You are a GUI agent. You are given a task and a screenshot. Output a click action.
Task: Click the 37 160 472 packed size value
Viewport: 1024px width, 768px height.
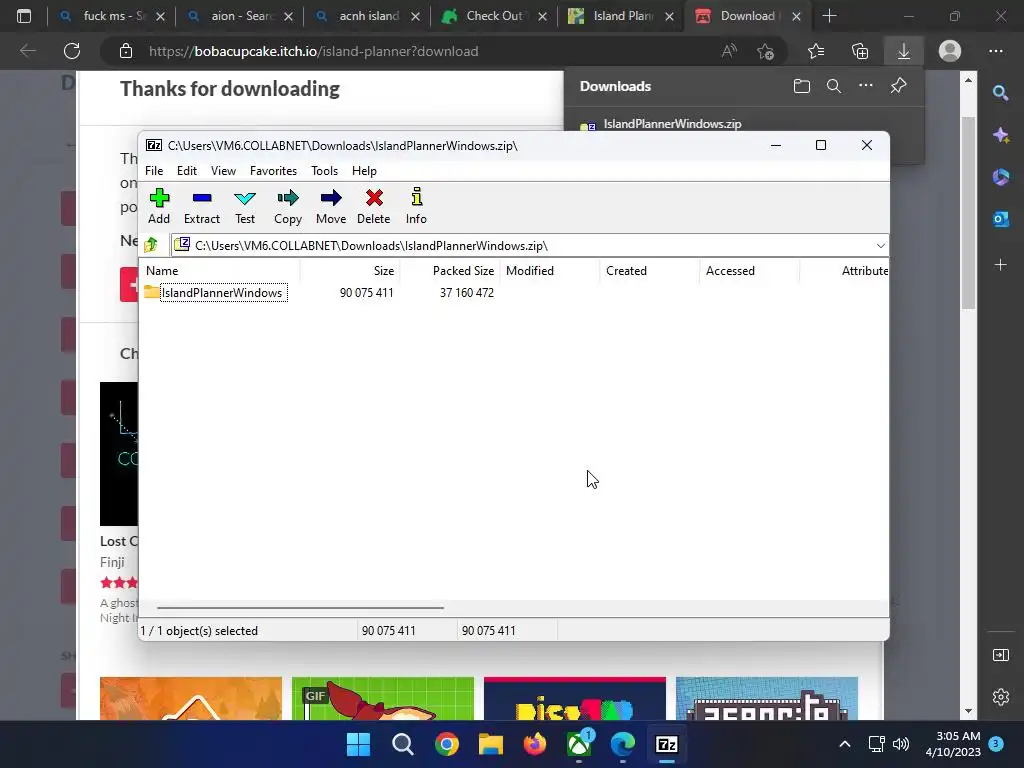click(x=466, y=293)
